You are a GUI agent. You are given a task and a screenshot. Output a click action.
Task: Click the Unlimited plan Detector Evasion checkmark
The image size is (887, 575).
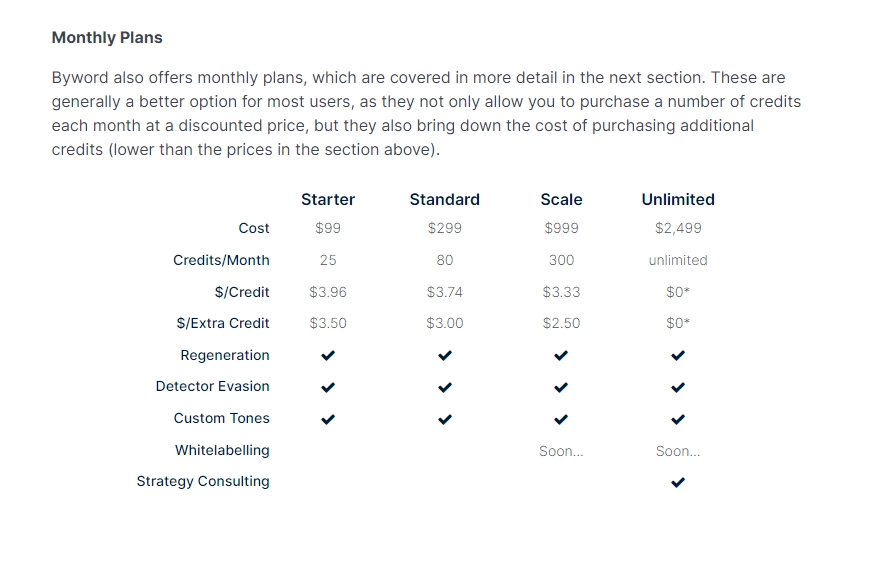[678, 387]
